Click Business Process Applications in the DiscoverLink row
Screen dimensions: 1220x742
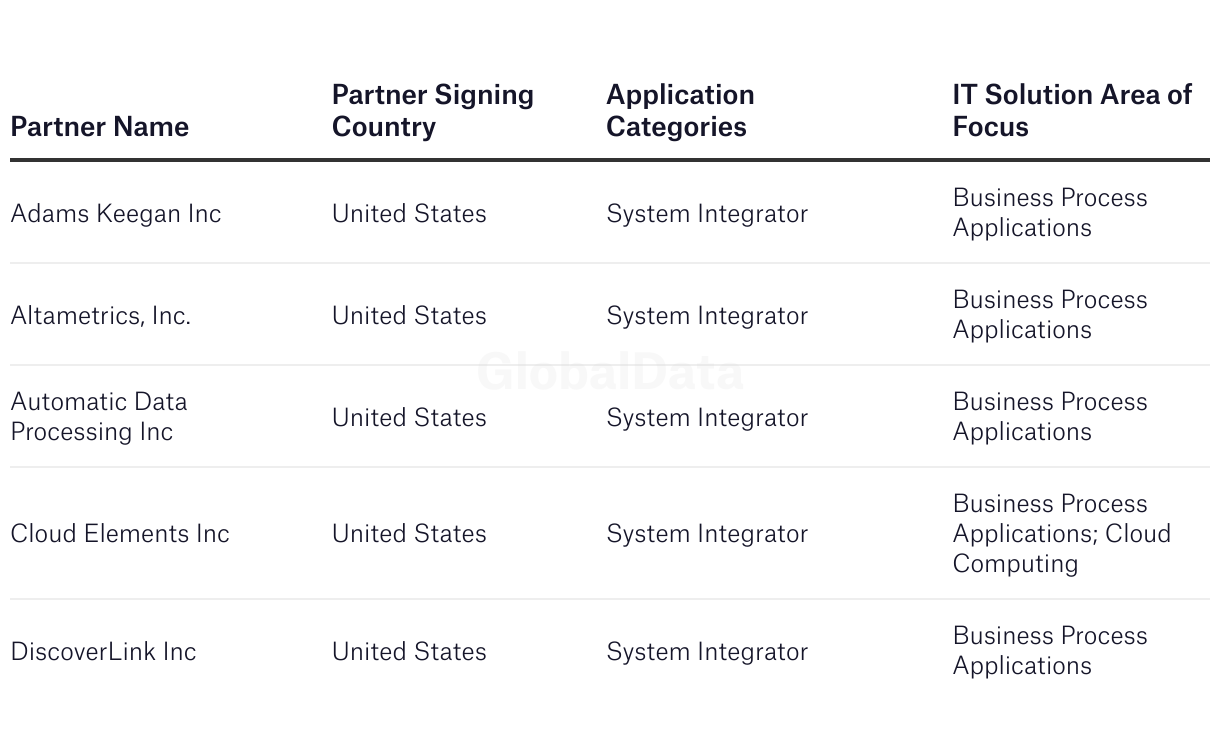[x=1050, y=651]
